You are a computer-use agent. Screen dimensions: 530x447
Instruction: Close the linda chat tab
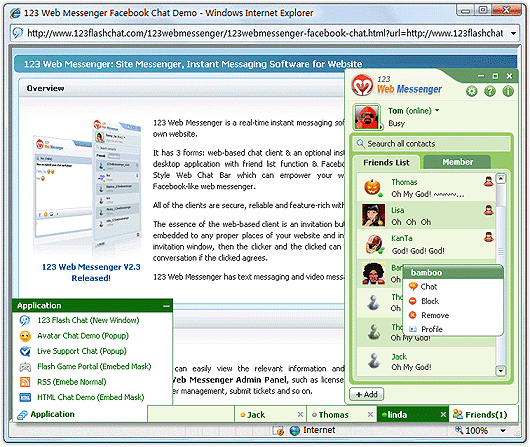coord(443,415)
